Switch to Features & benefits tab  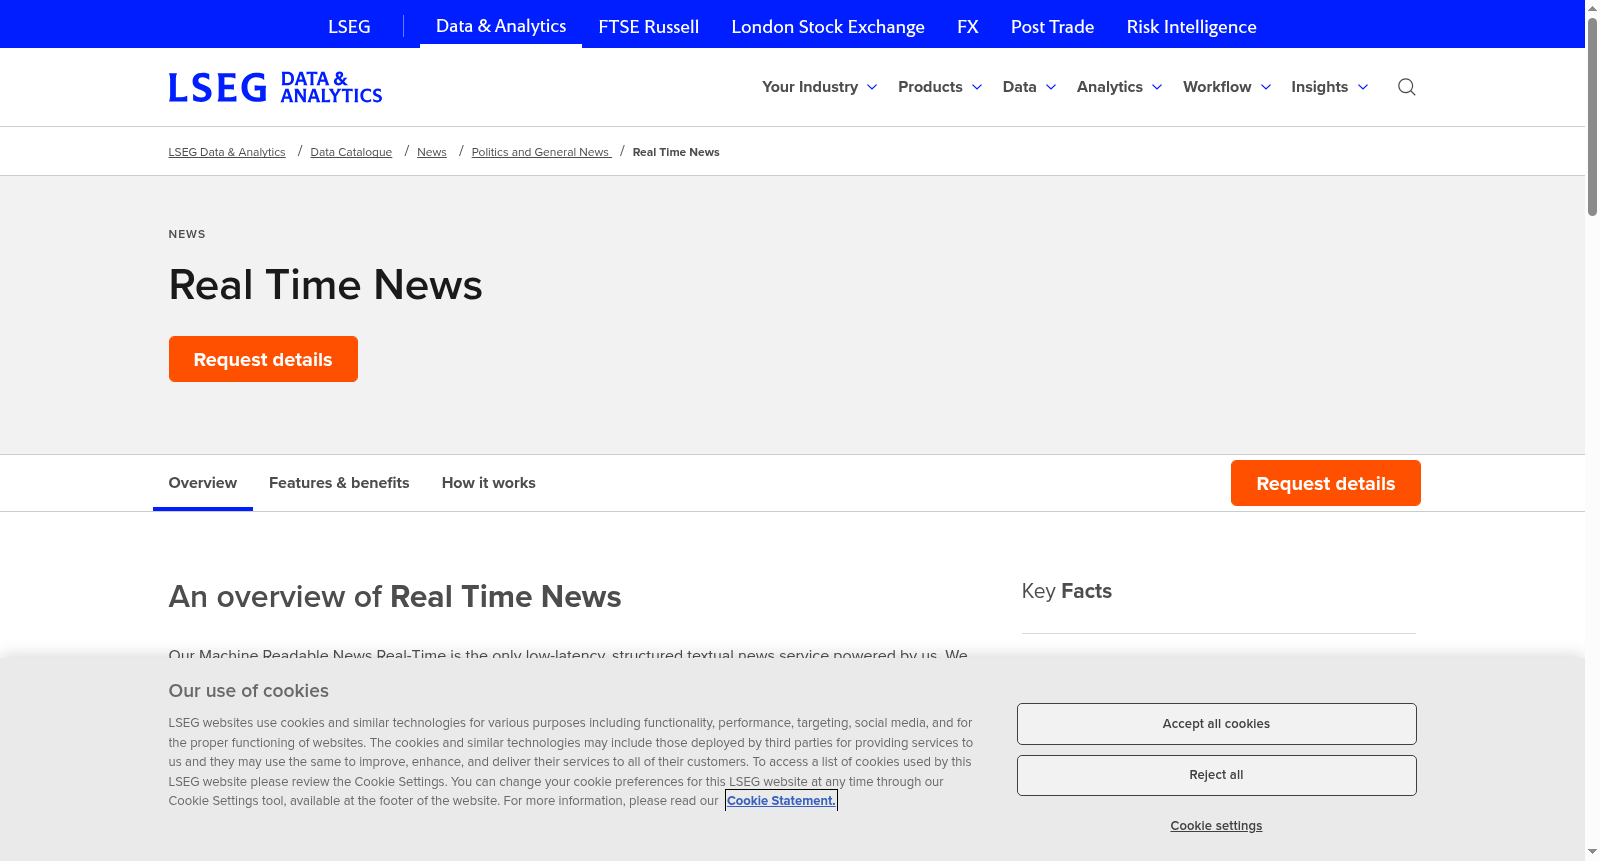coord(339,483)
